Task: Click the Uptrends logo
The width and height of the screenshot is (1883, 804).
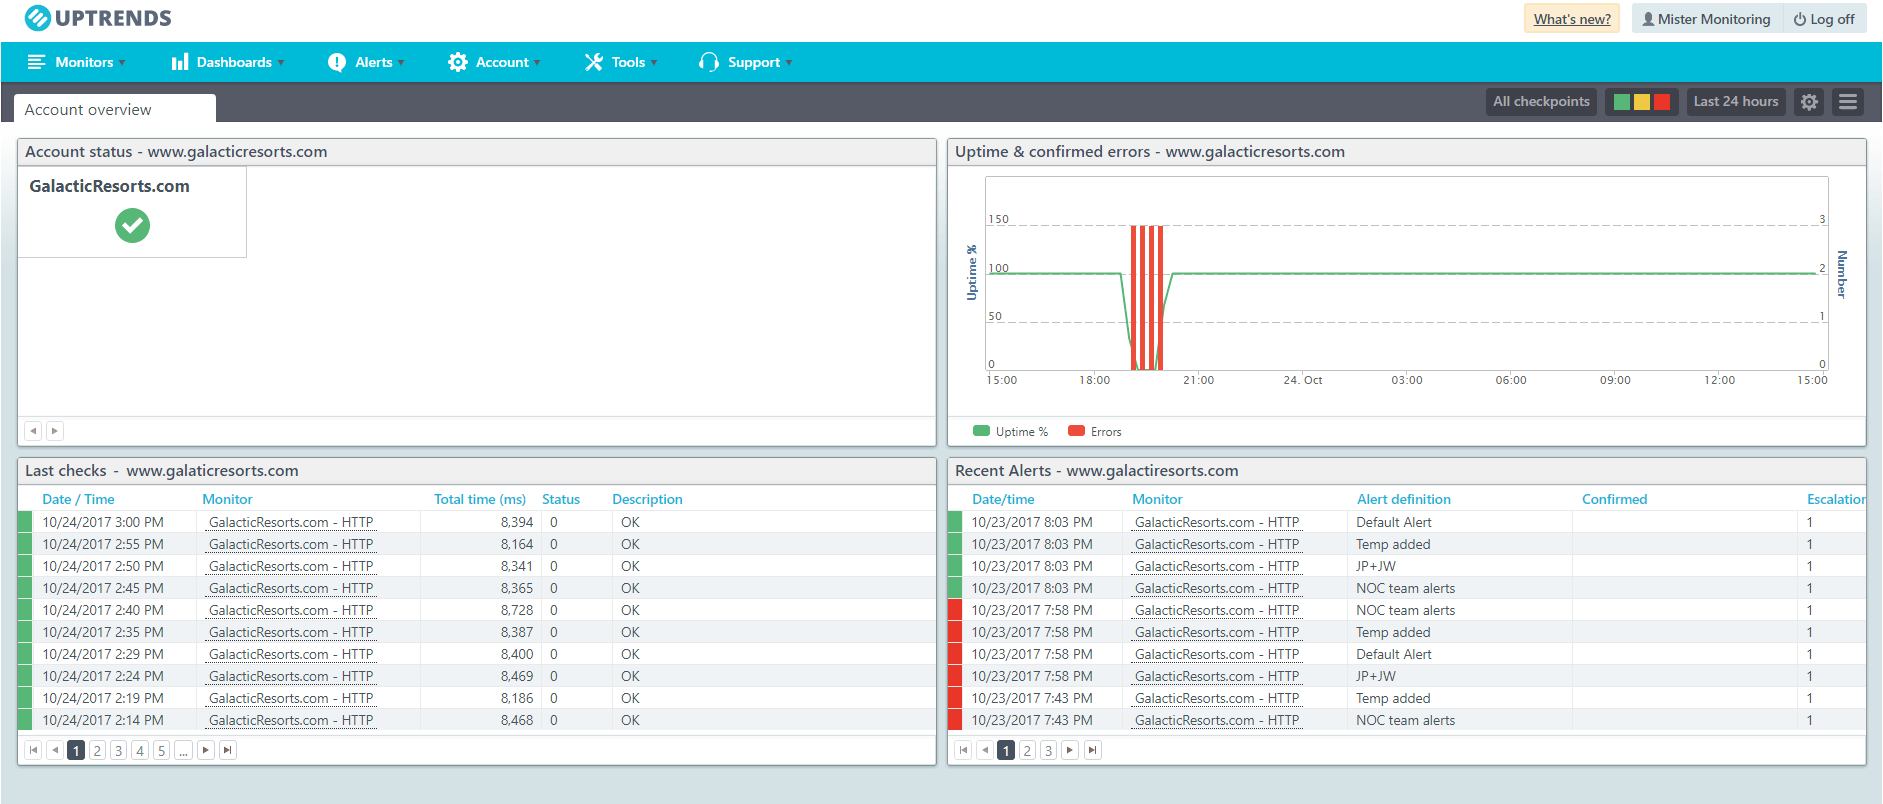Action: coord(98,18)
